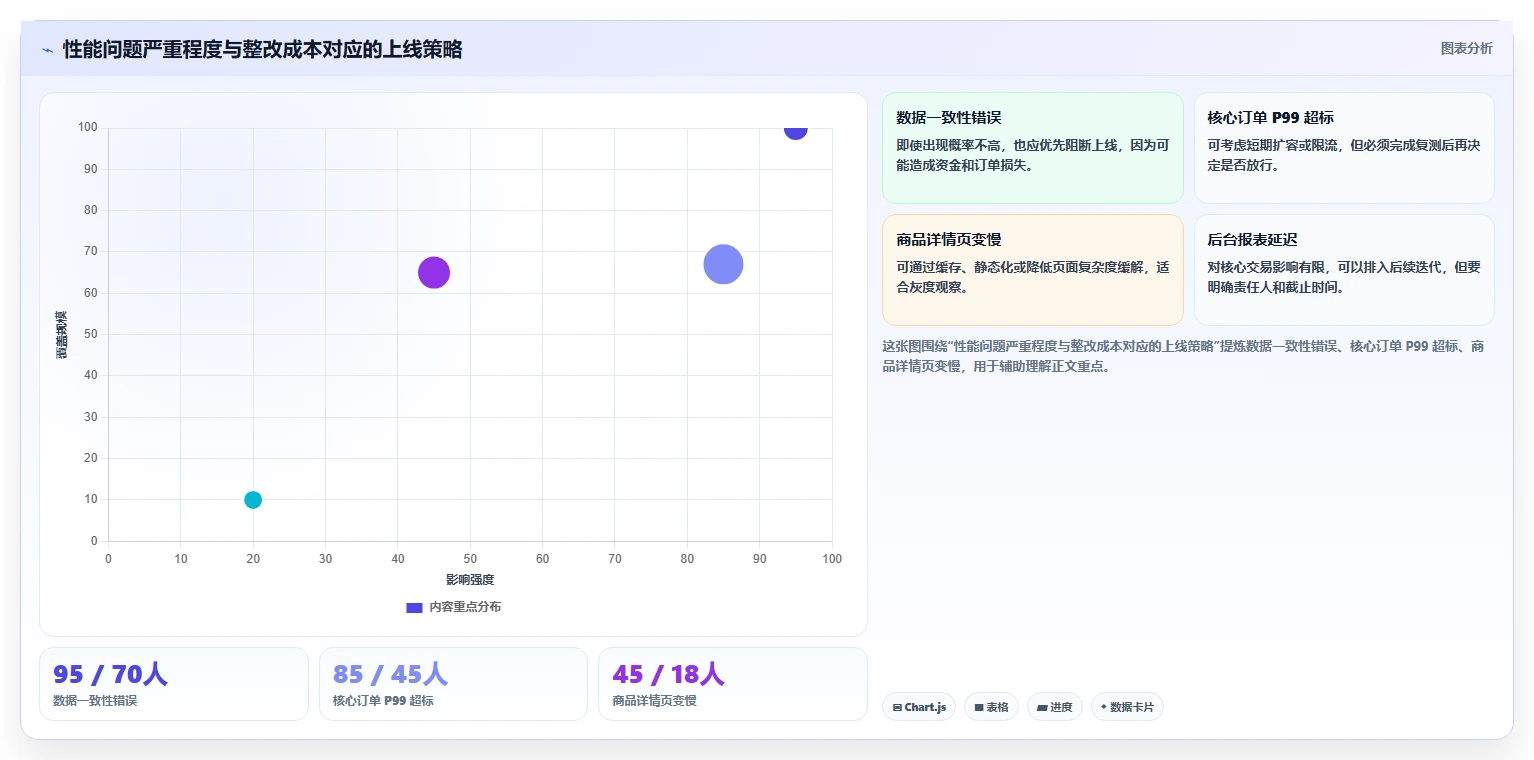Select the large light-blue bubble at impact 85
Image resolution: width=1534 pixels, height=760 pixels.
[x=723, y=264]
